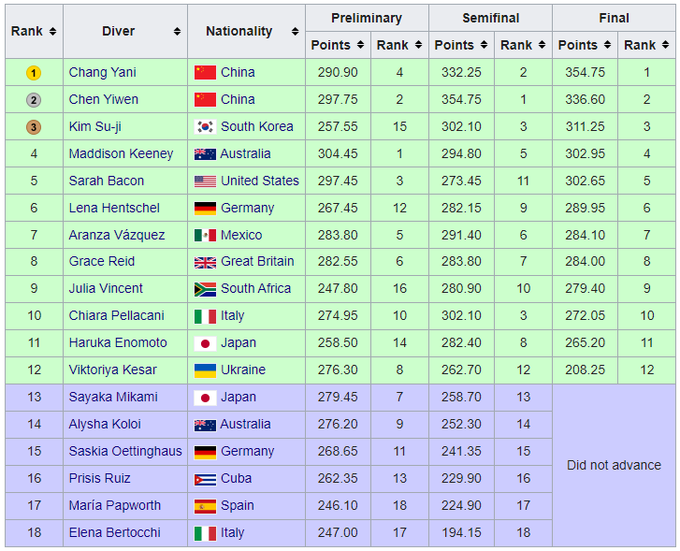
Task: Sort table by the Nationality column
Action: click(246, 31)
